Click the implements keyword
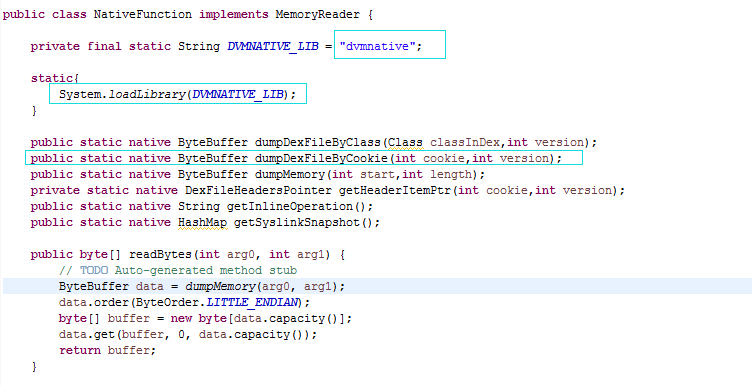 234,14
